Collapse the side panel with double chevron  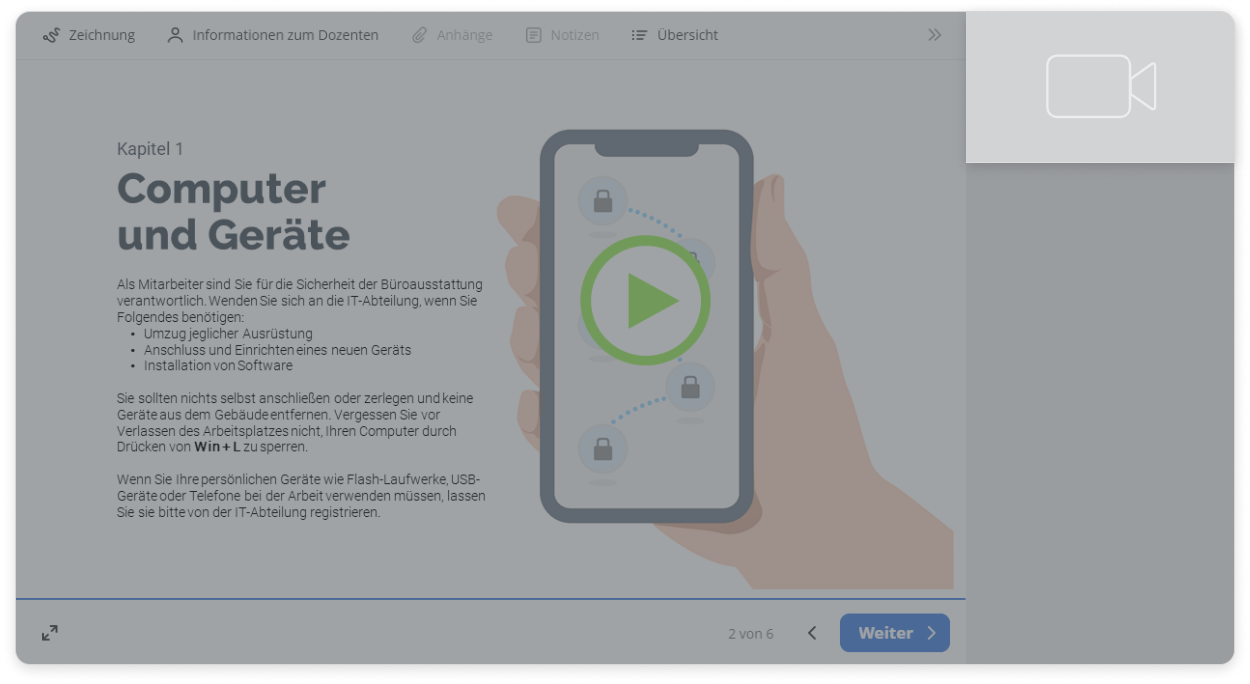(x=934, y=35)
